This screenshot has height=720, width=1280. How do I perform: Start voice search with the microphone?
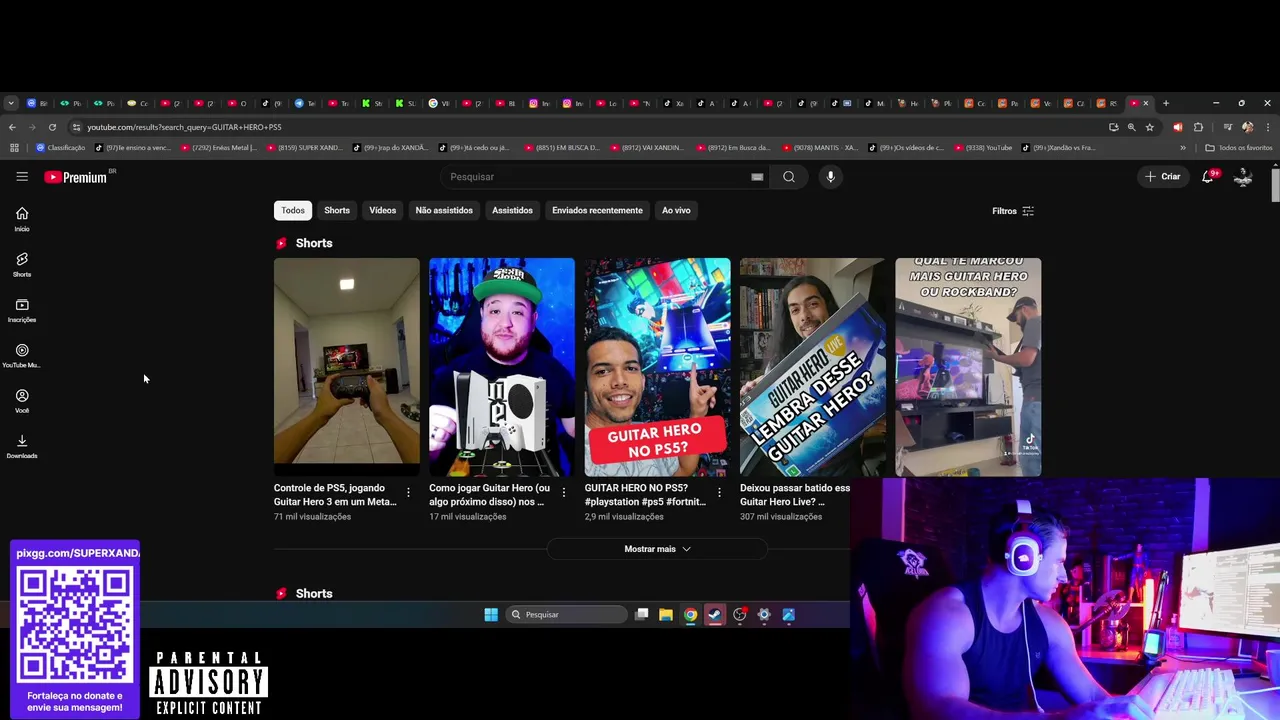point(830,177)
